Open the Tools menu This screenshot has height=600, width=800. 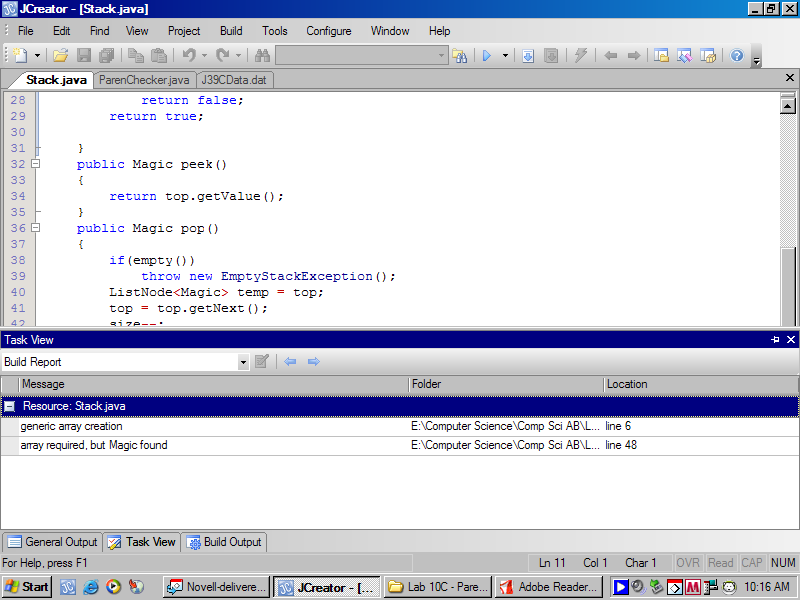[x=274, y=31]
